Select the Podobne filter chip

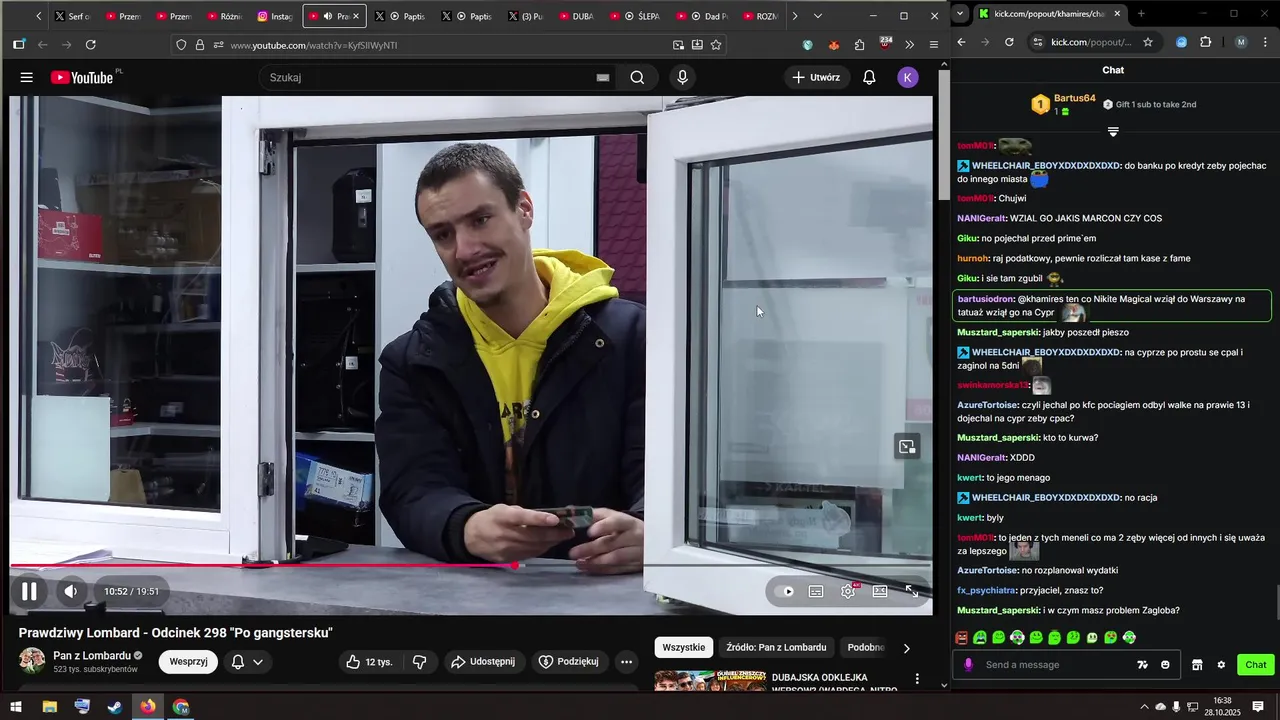866,647
